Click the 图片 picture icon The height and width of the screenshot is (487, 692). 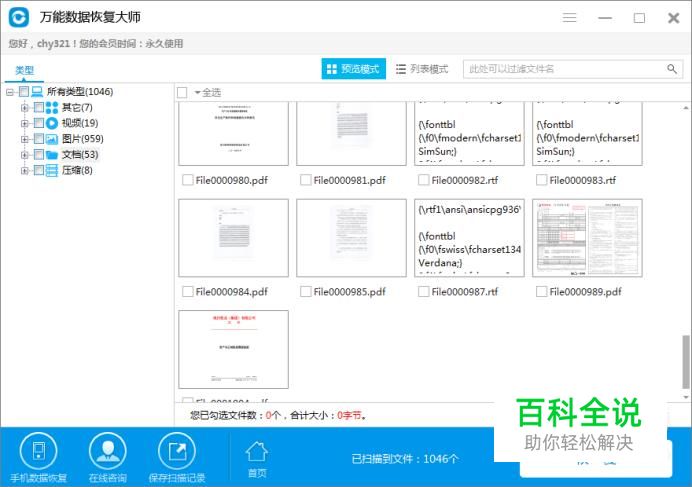[52, 139]
